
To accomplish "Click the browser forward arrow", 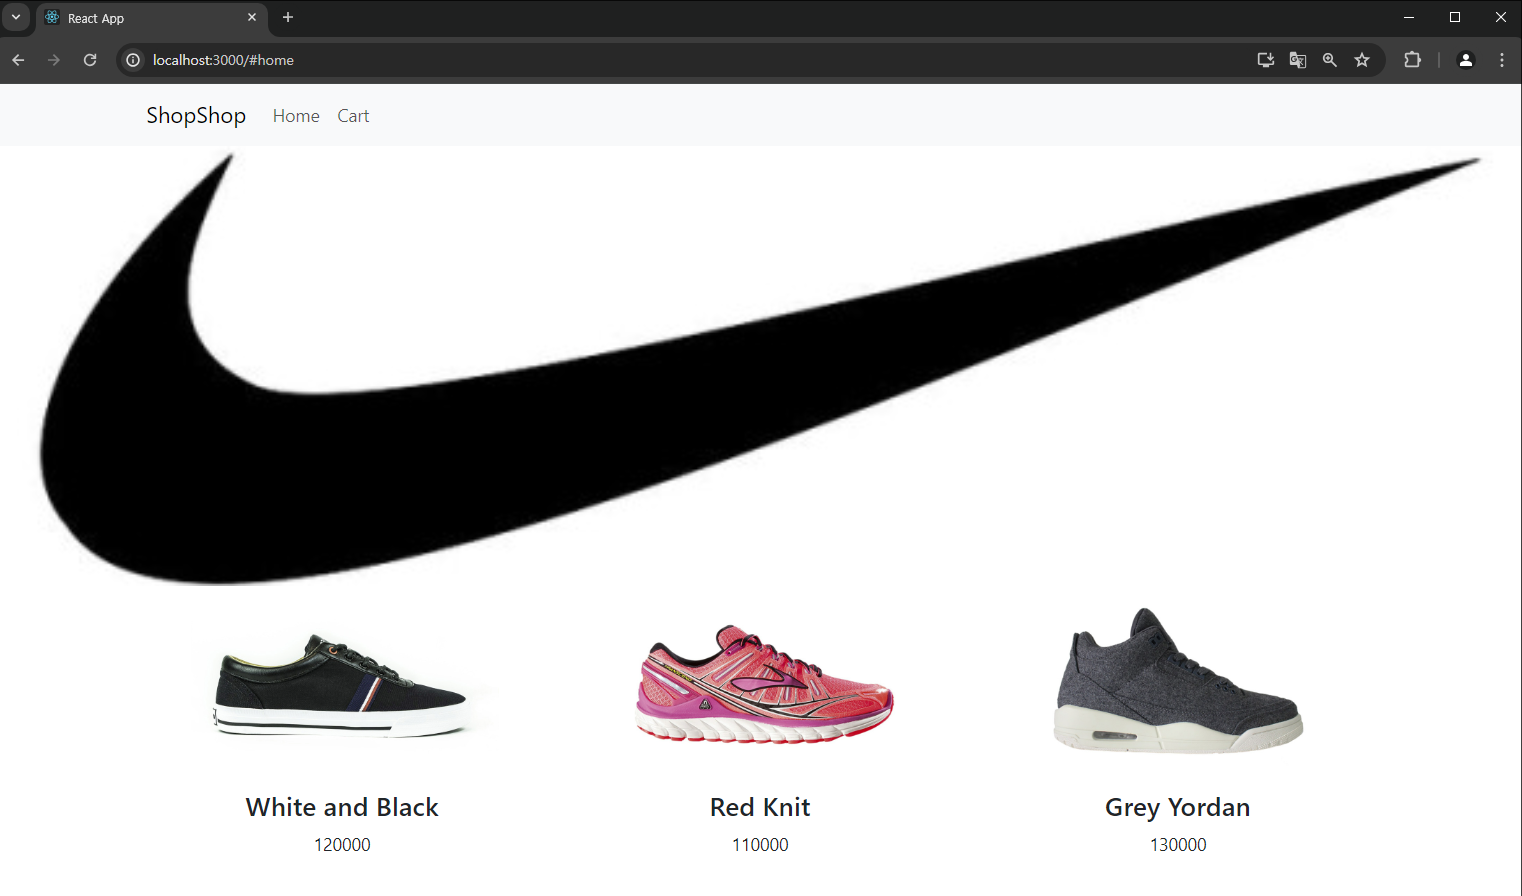I will (x=54, y=60).
